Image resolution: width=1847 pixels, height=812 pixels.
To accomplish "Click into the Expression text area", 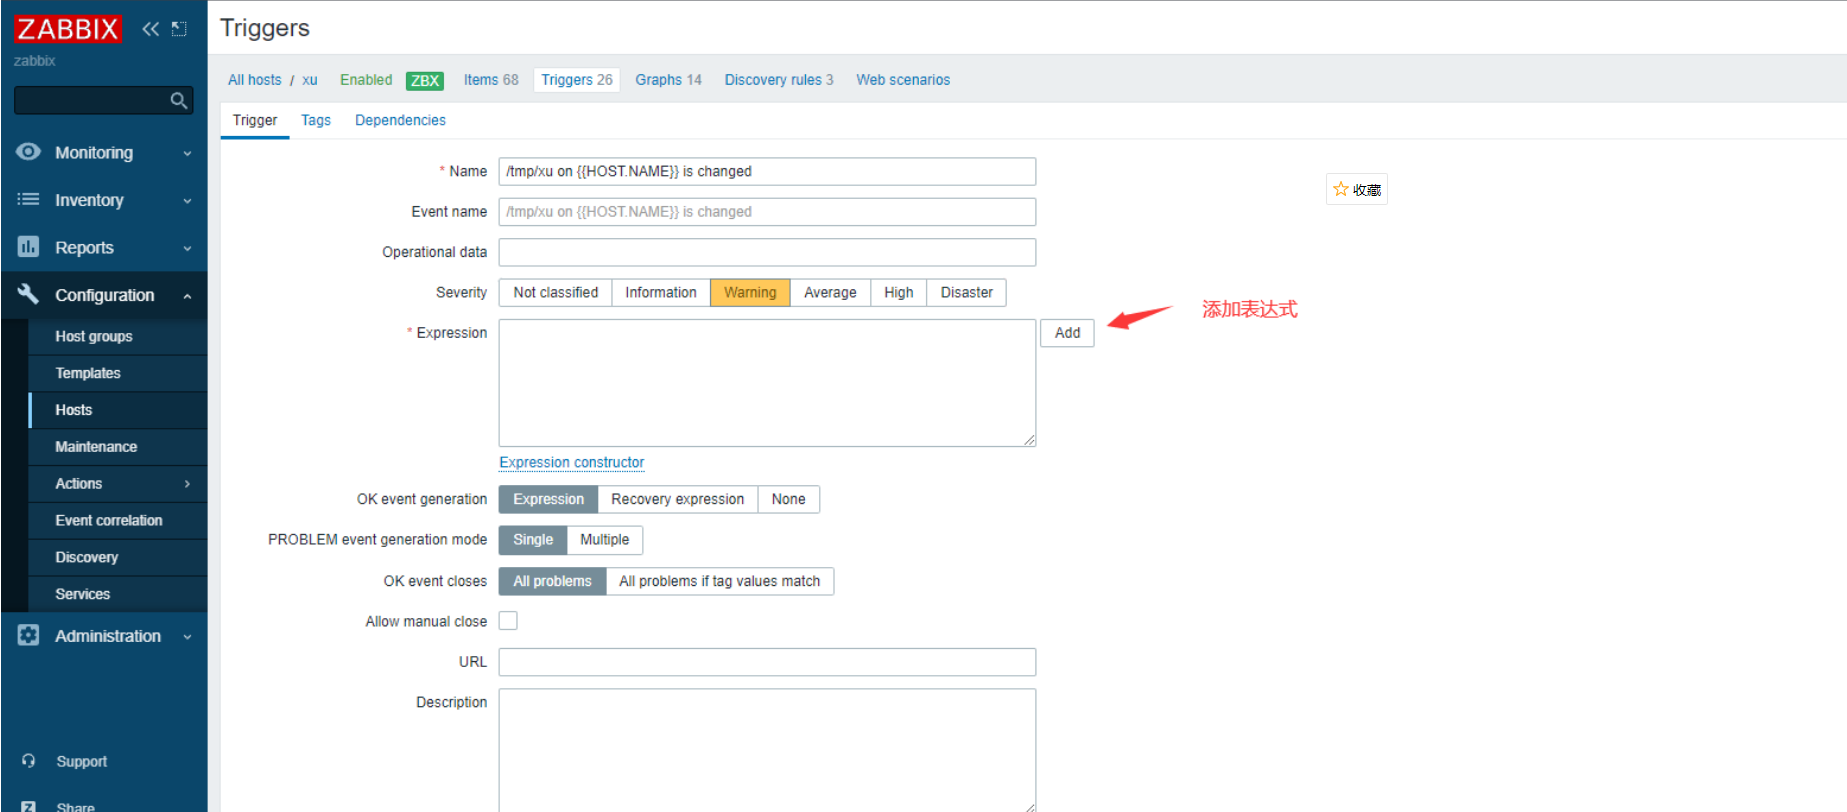I will point(767,383).
